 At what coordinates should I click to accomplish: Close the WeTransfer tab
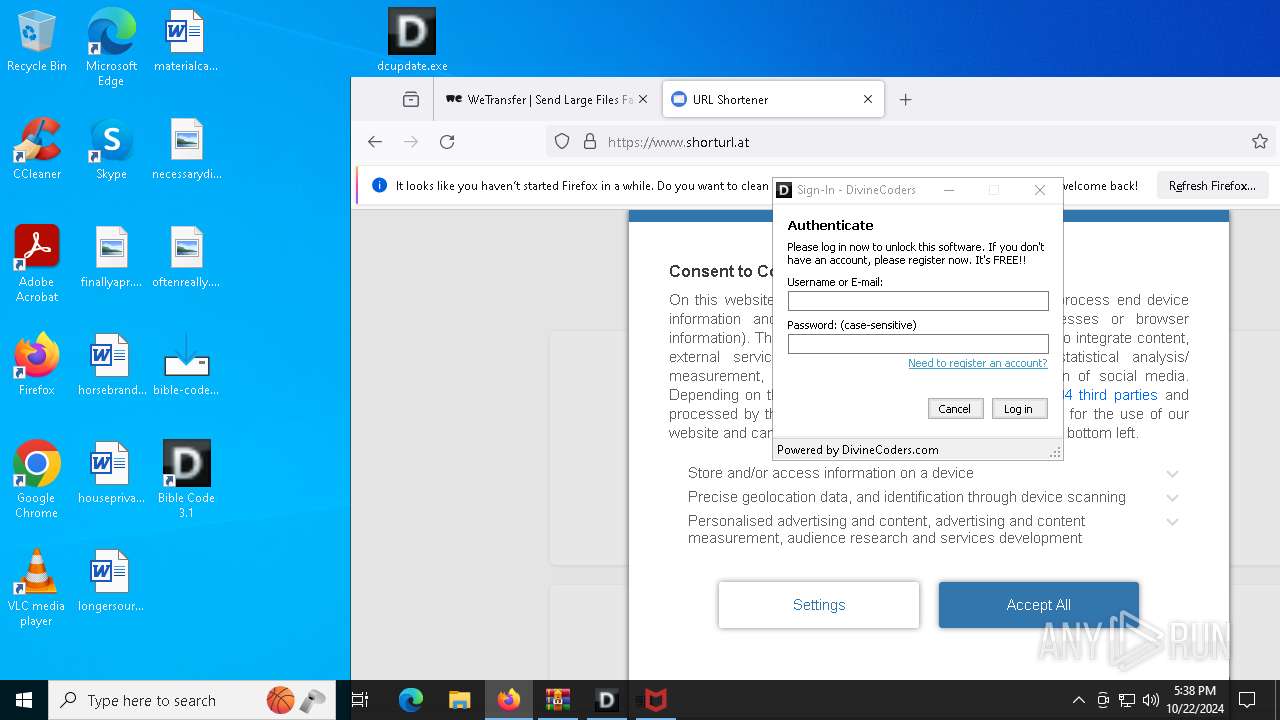click(x=643, y=99)
